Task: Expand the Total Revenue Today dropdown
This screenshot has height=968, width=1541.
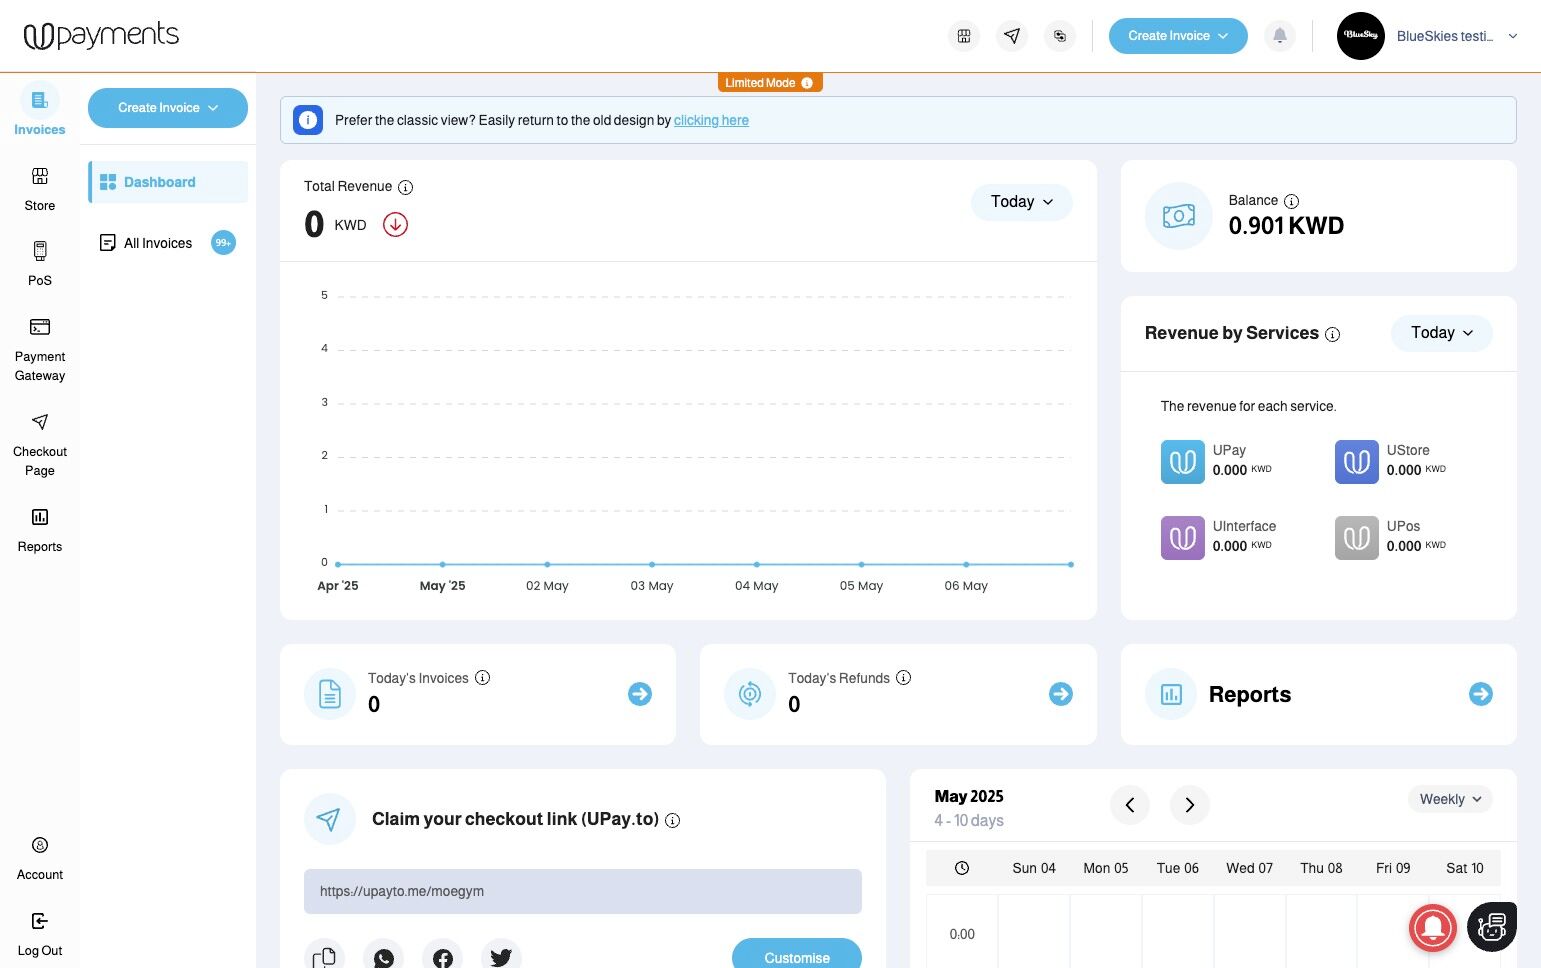Action: click(1022, 202)
